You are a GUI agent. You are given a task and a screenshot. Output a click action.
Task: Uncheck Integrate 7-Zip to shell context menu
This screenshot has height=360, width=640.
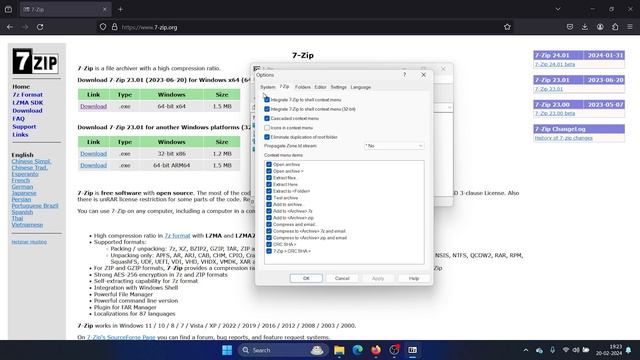267,100
